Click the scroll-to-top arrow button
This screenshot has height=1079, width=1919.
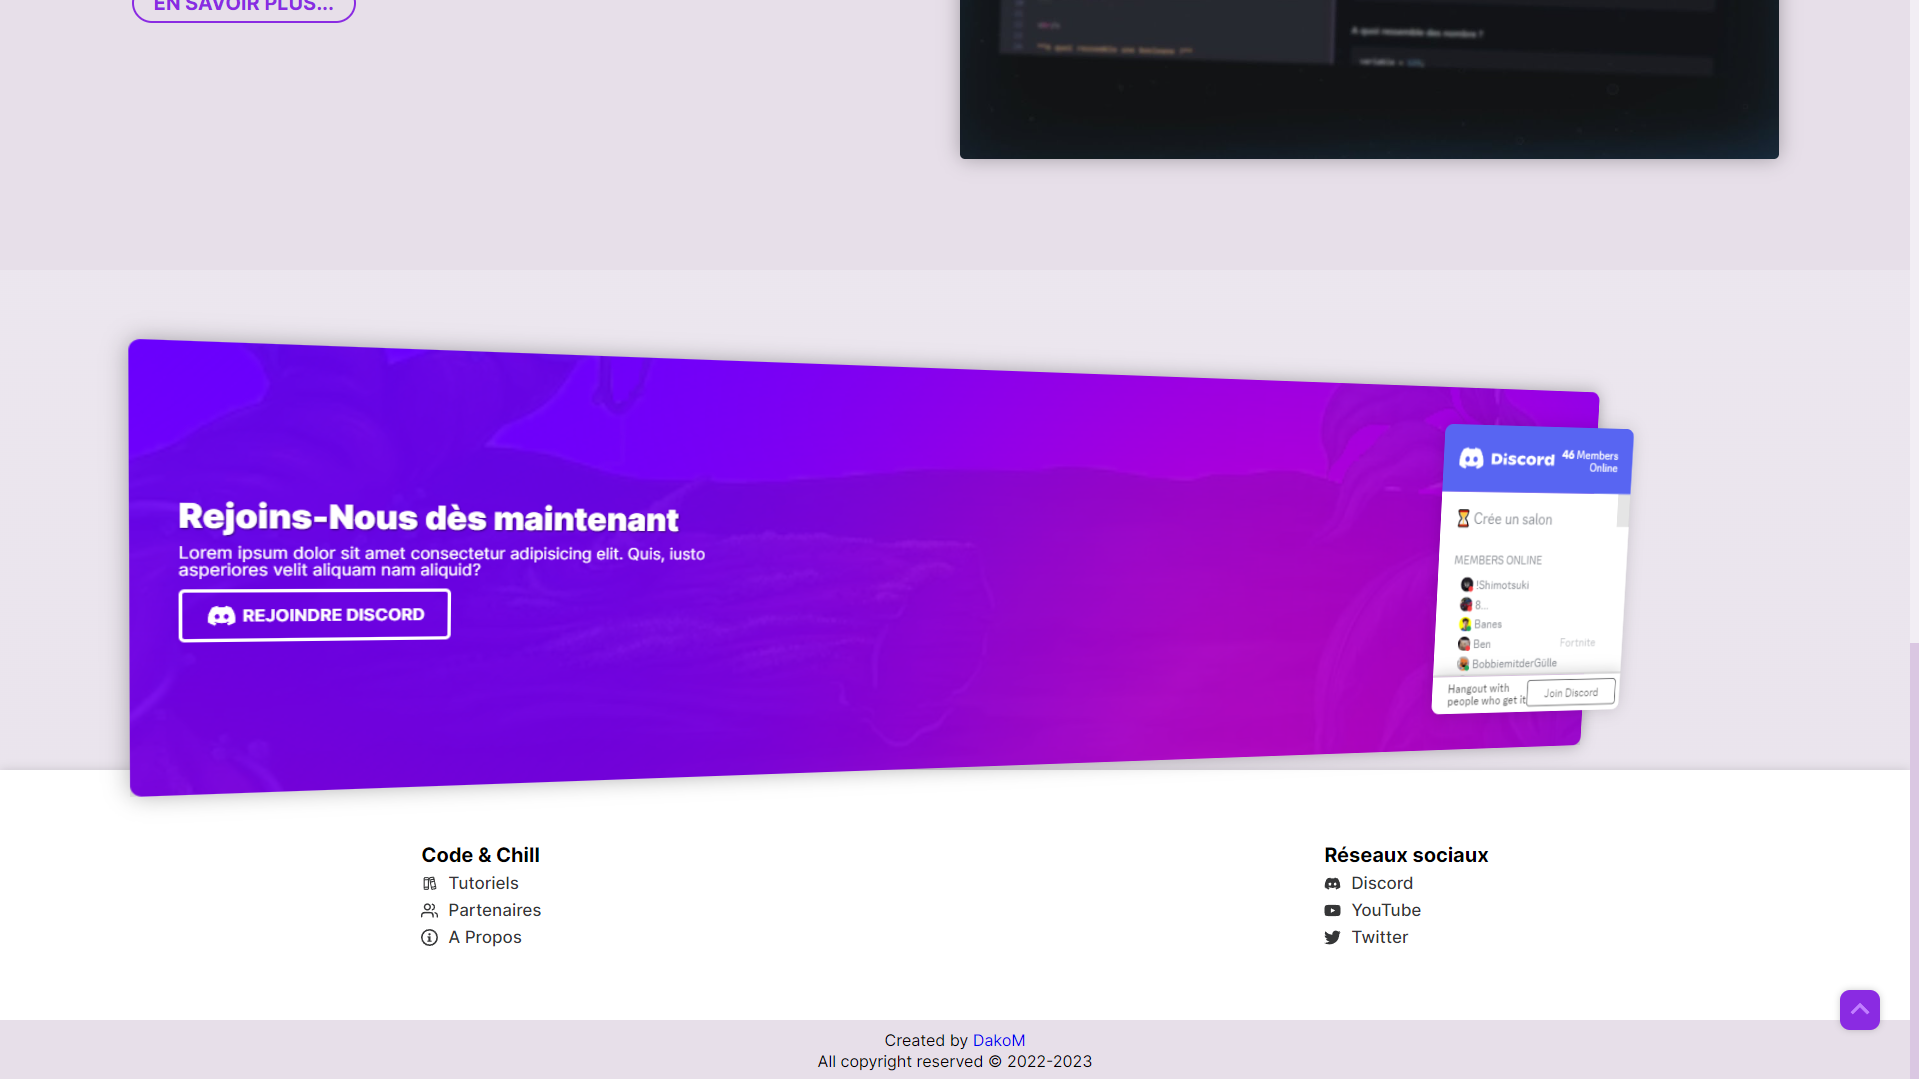coord(1859,1010)
